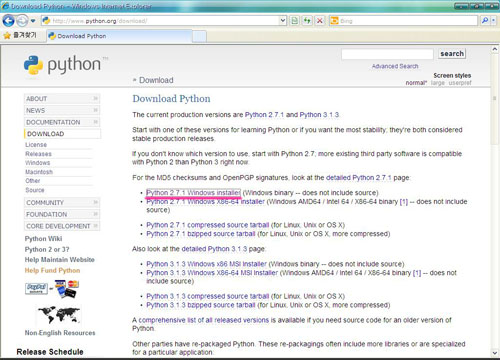500x360 pixels.
Task: Open the Advanced Search link
Action: [x=395, y=66]
